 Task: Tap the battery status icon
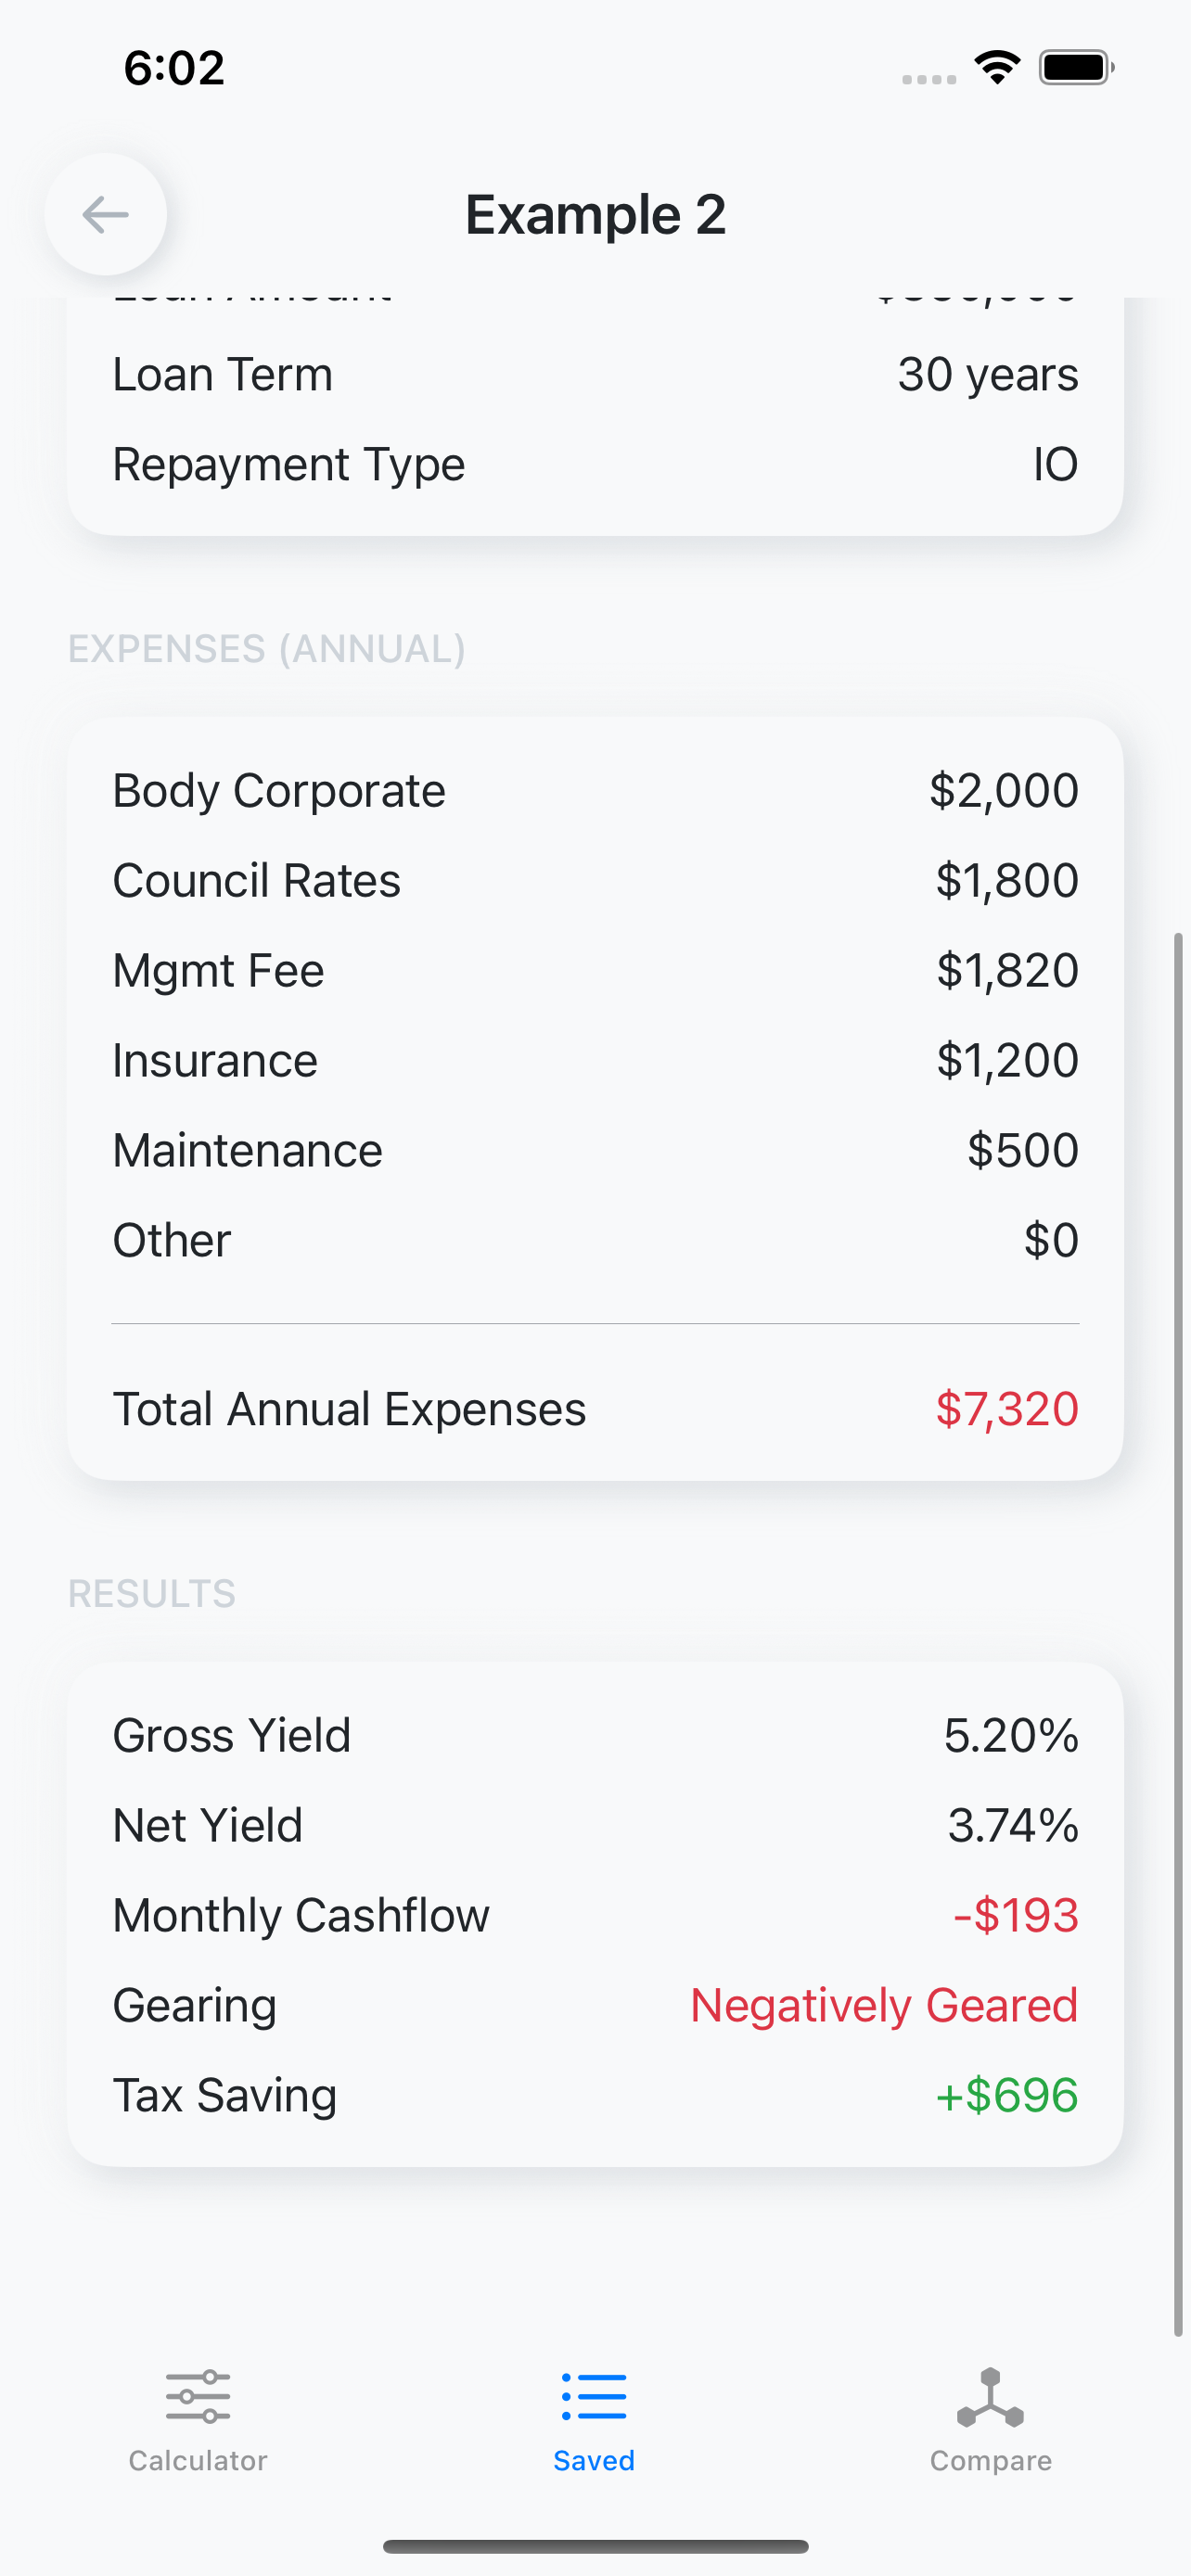point(1076,68)
